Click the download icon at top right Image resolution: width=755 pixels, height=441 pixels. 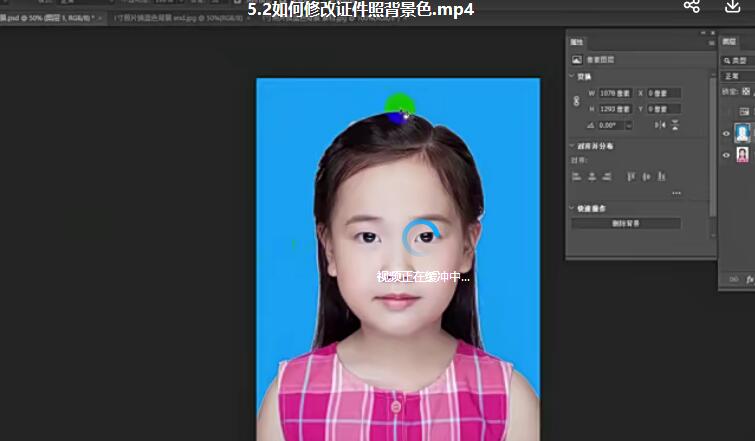coord(731,6)
